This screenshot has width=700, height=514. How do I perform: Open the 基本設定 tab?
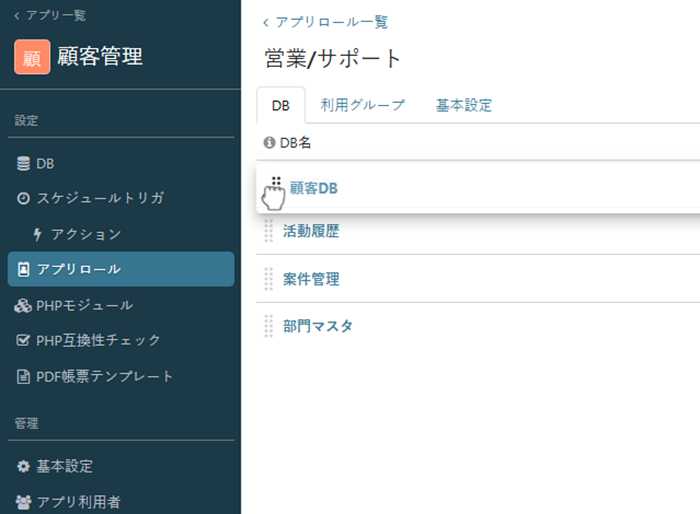click(463, 105)
